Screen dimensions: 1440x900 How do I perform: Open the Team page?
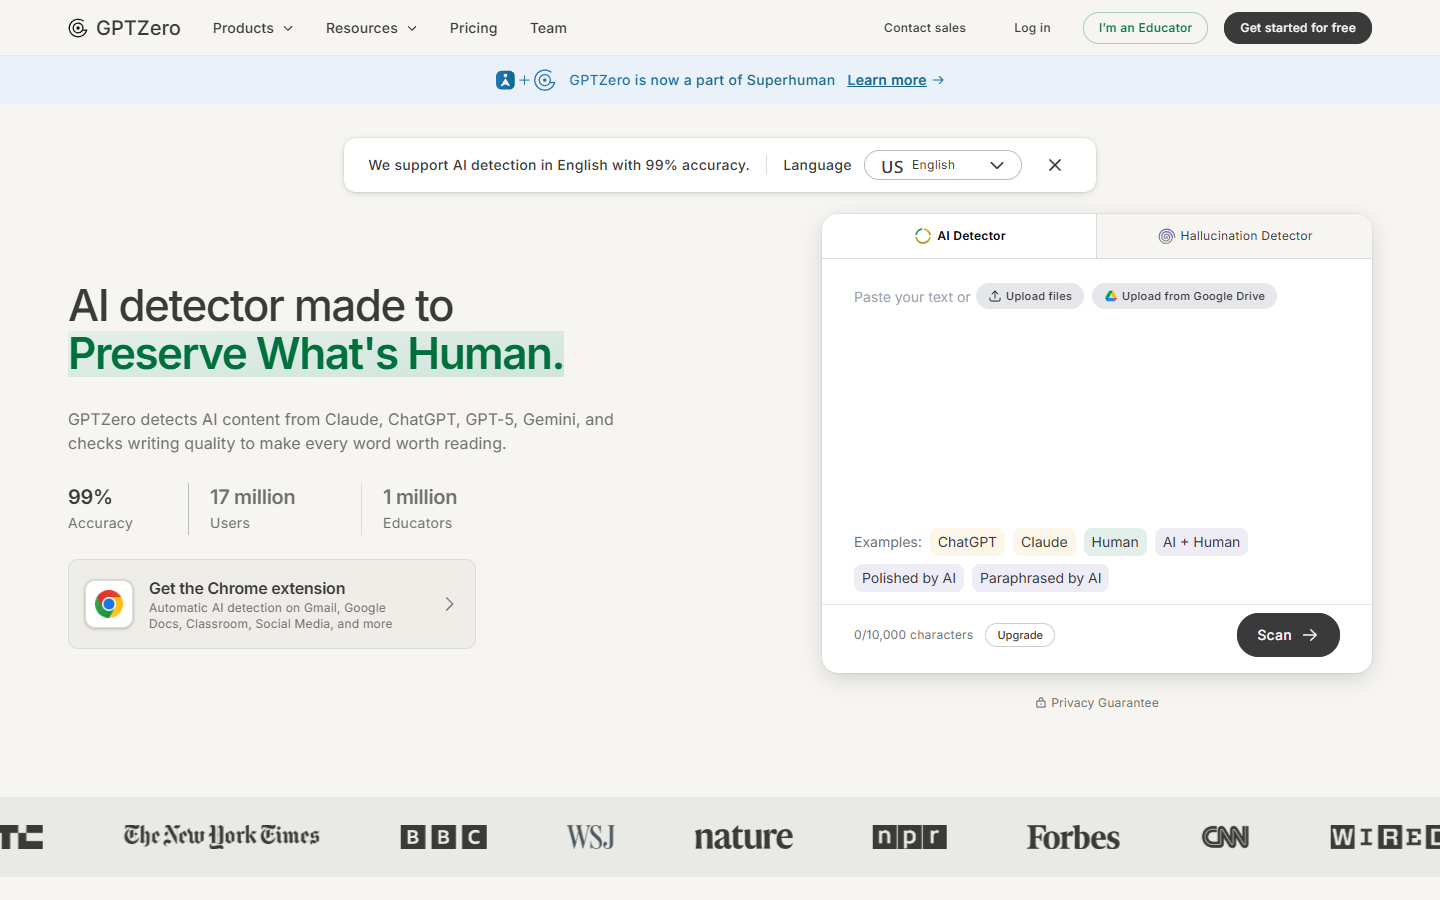[548, 28]
